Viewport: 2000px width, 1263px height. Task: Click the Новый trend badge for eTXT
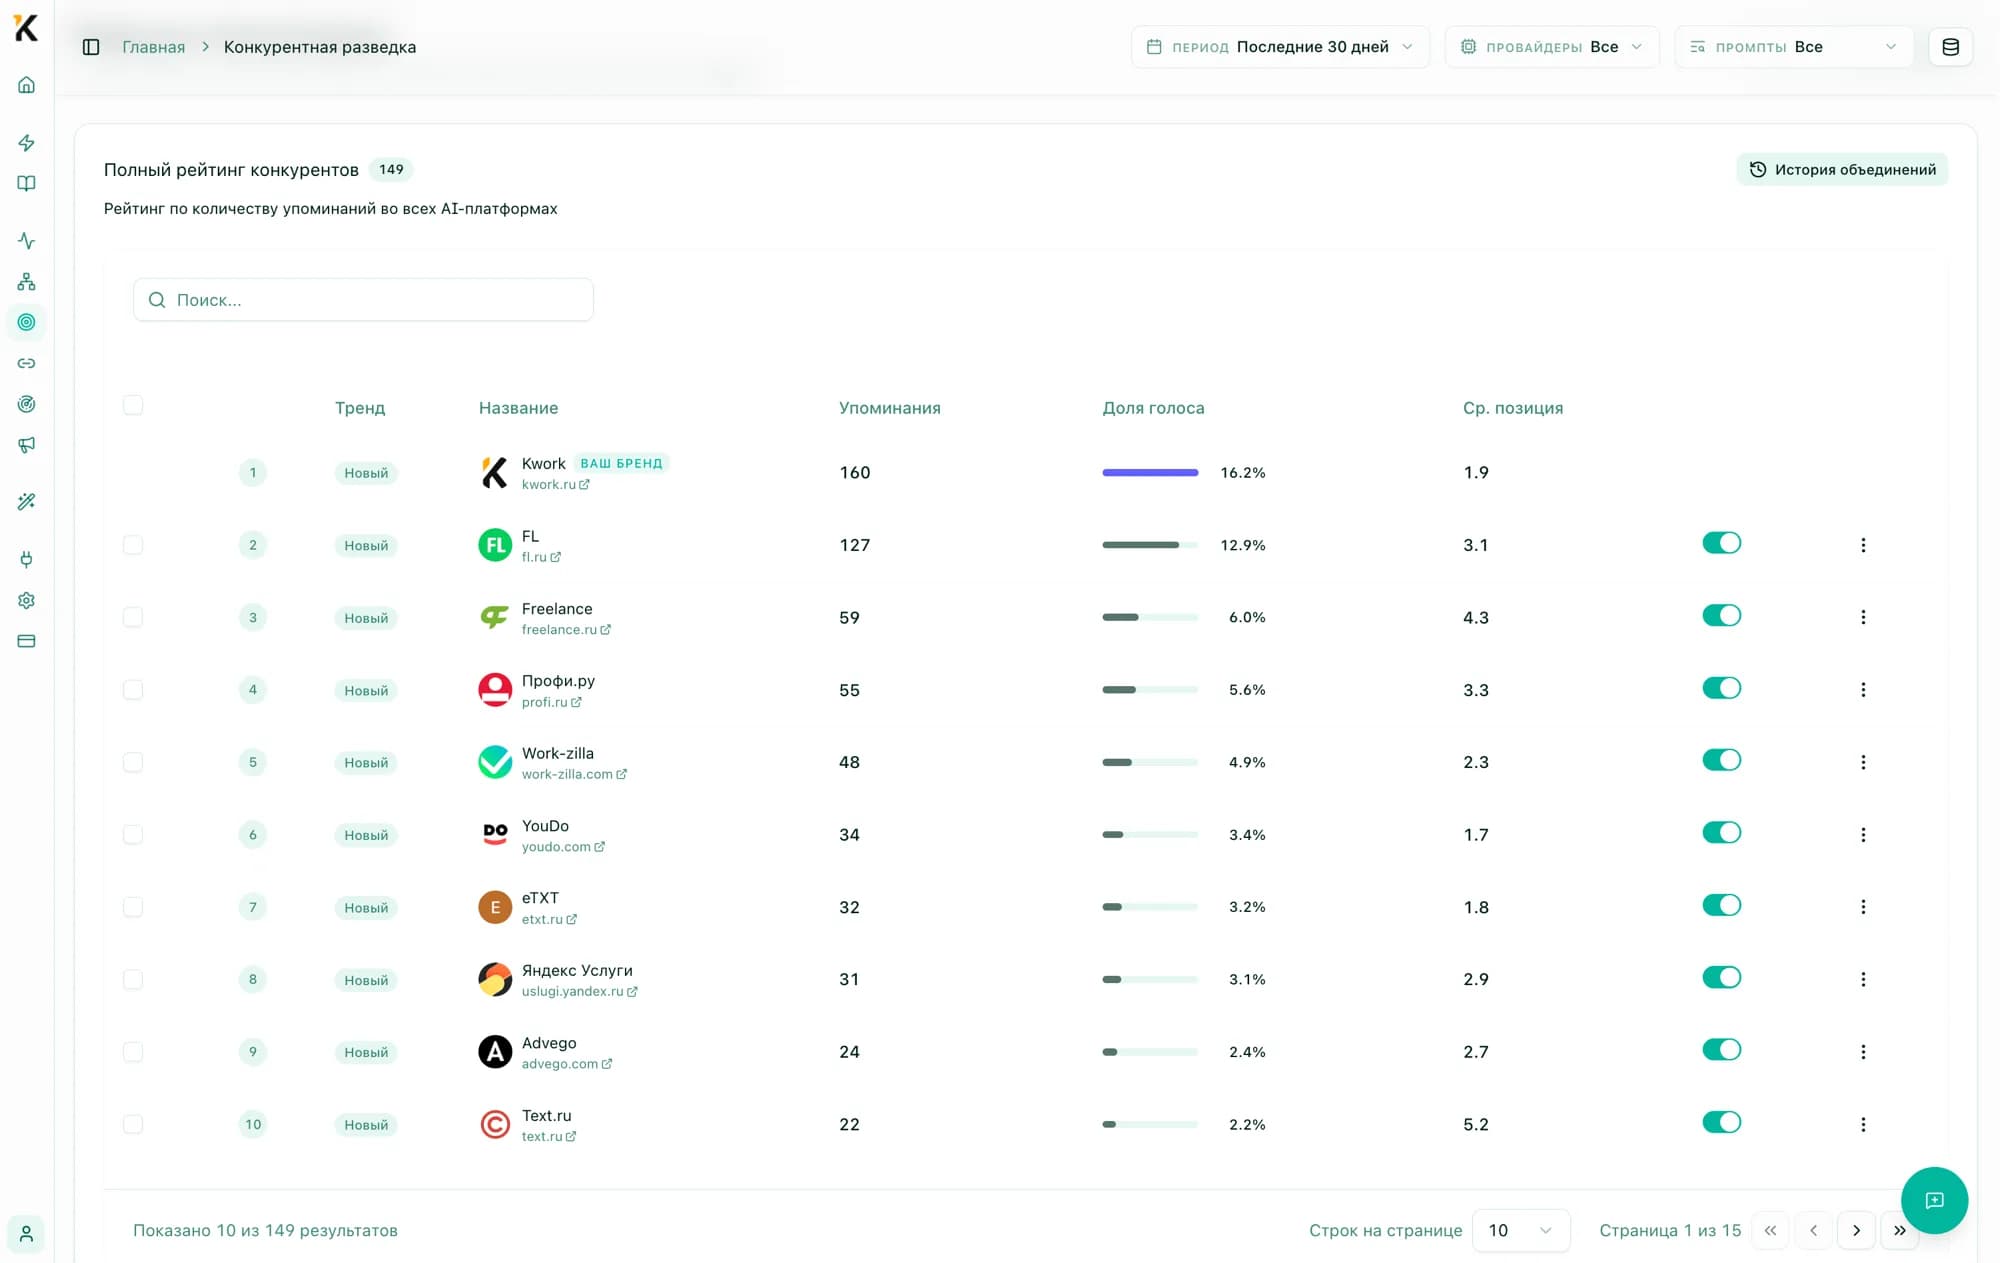coord(366,908)
